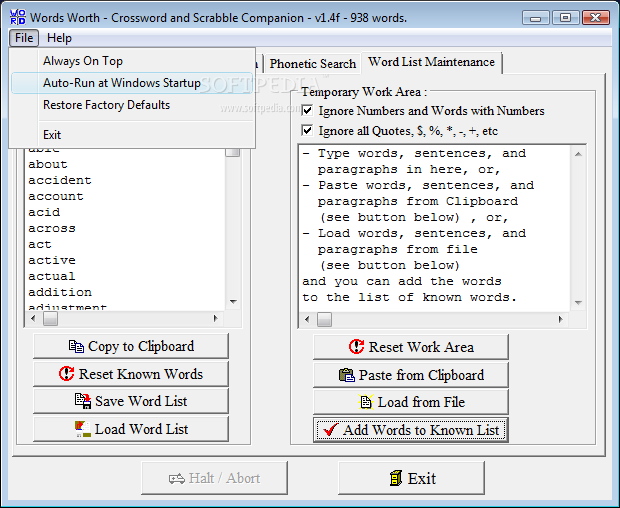620x508 pixels.
Task: Open the Help menu
Action: pos(59,38)
